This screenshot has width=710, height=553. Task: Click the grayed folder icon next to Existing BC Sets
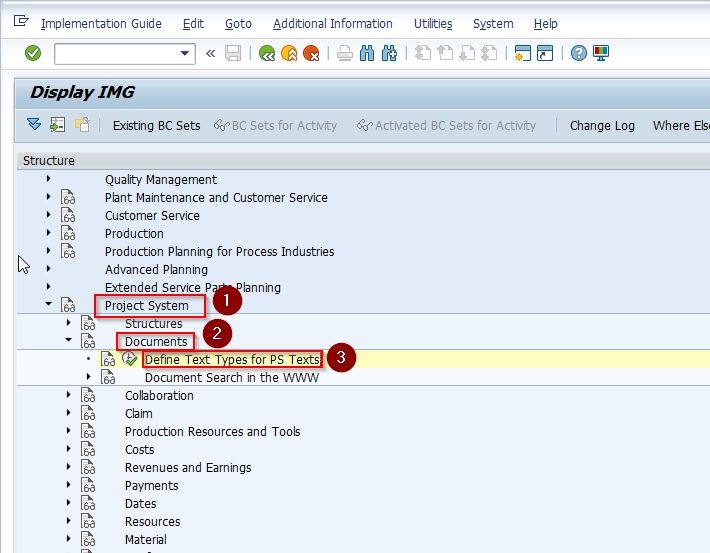point(82,124)
